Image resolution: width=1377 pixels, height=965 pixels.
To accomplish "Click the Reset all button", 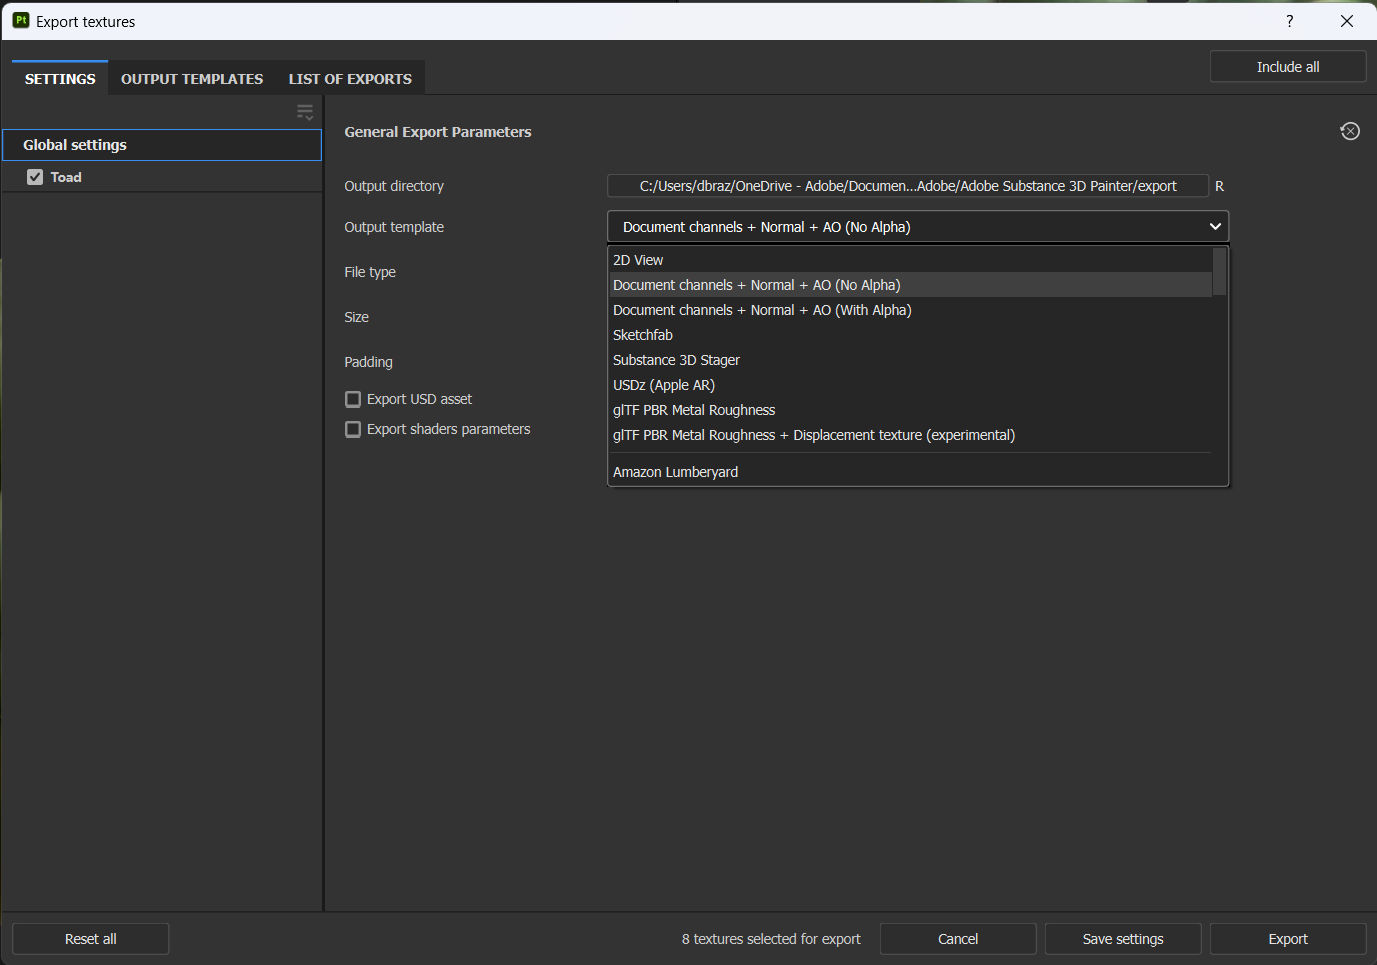I will [91, 939].
